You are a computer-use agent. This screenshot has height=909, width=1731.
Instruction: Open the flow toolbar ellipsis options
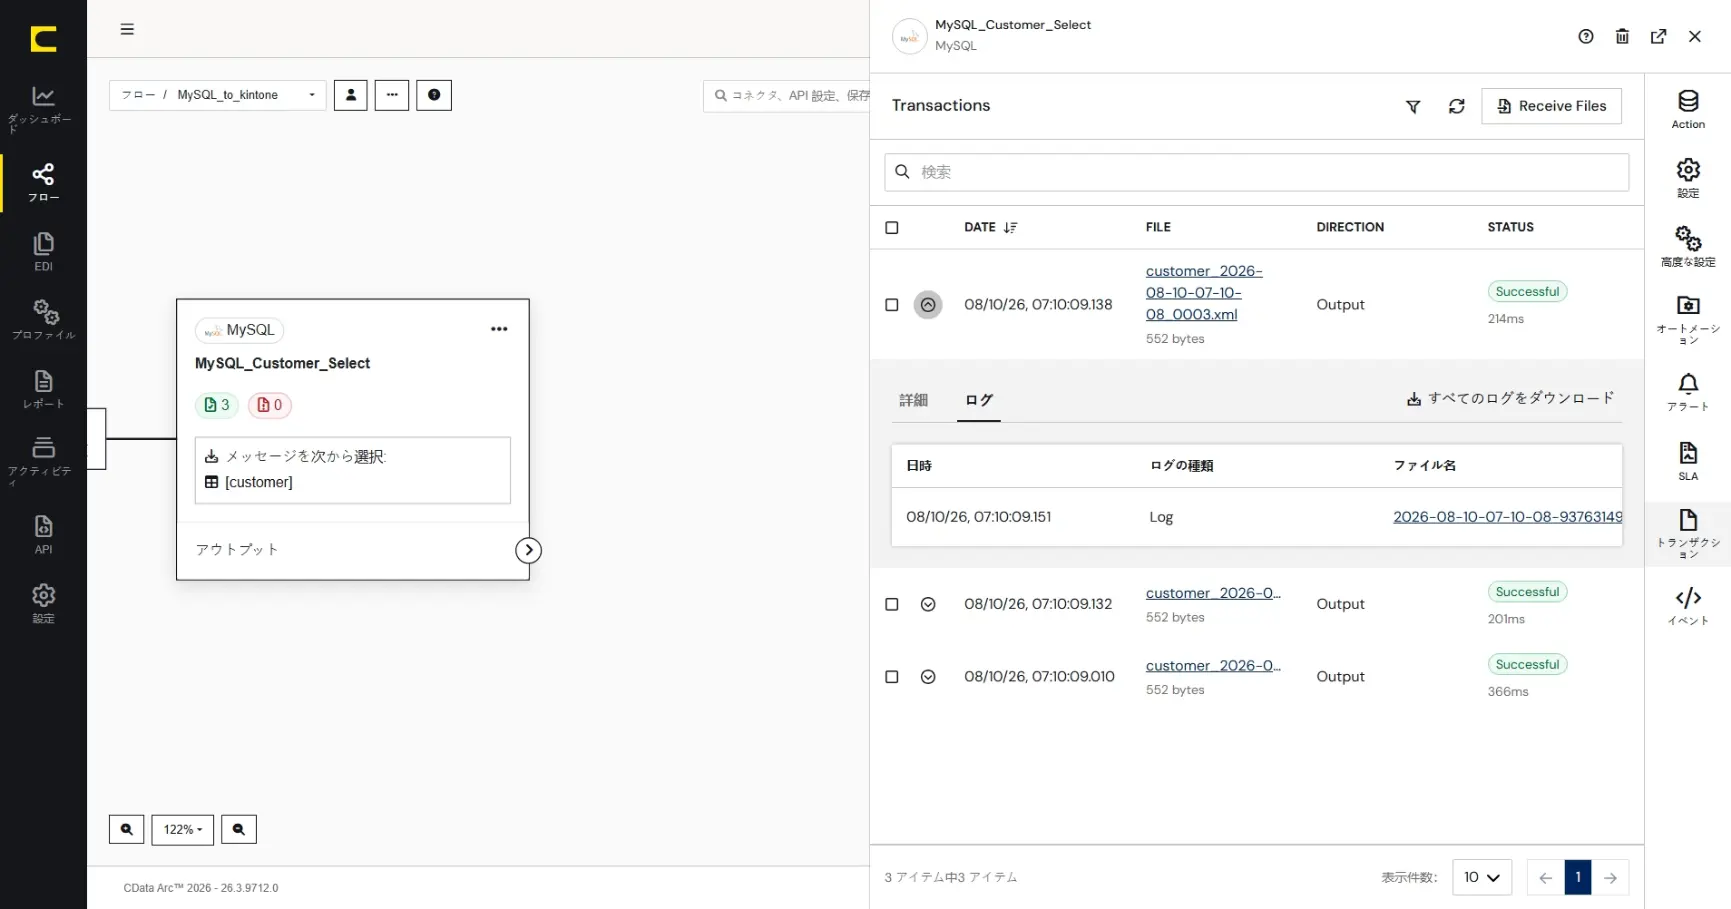point(392,95)
